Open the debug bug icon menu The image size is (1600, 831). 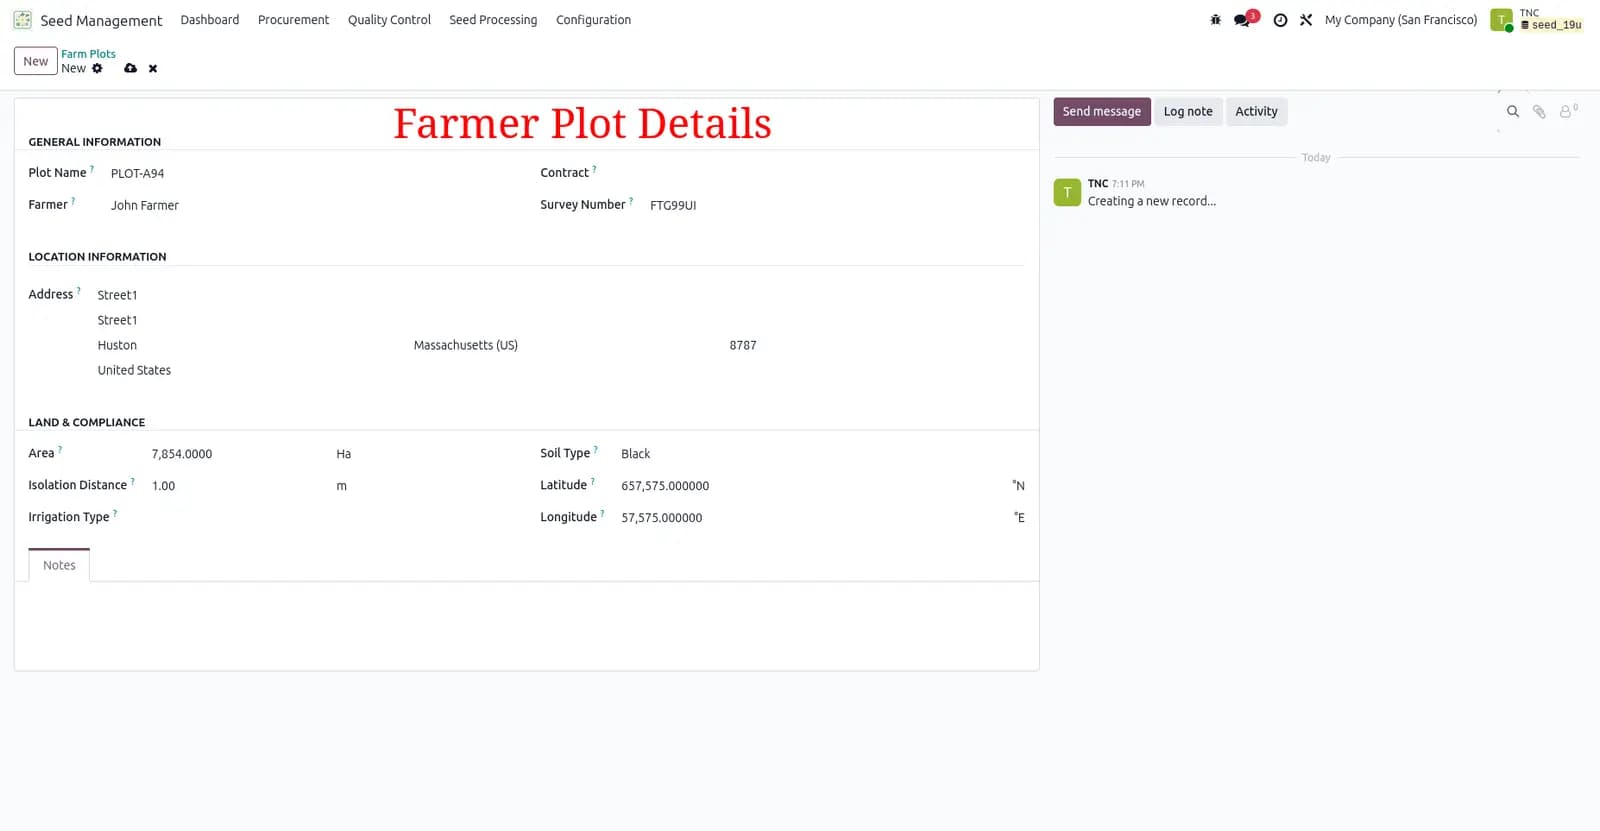click(x=1215, y=20)
